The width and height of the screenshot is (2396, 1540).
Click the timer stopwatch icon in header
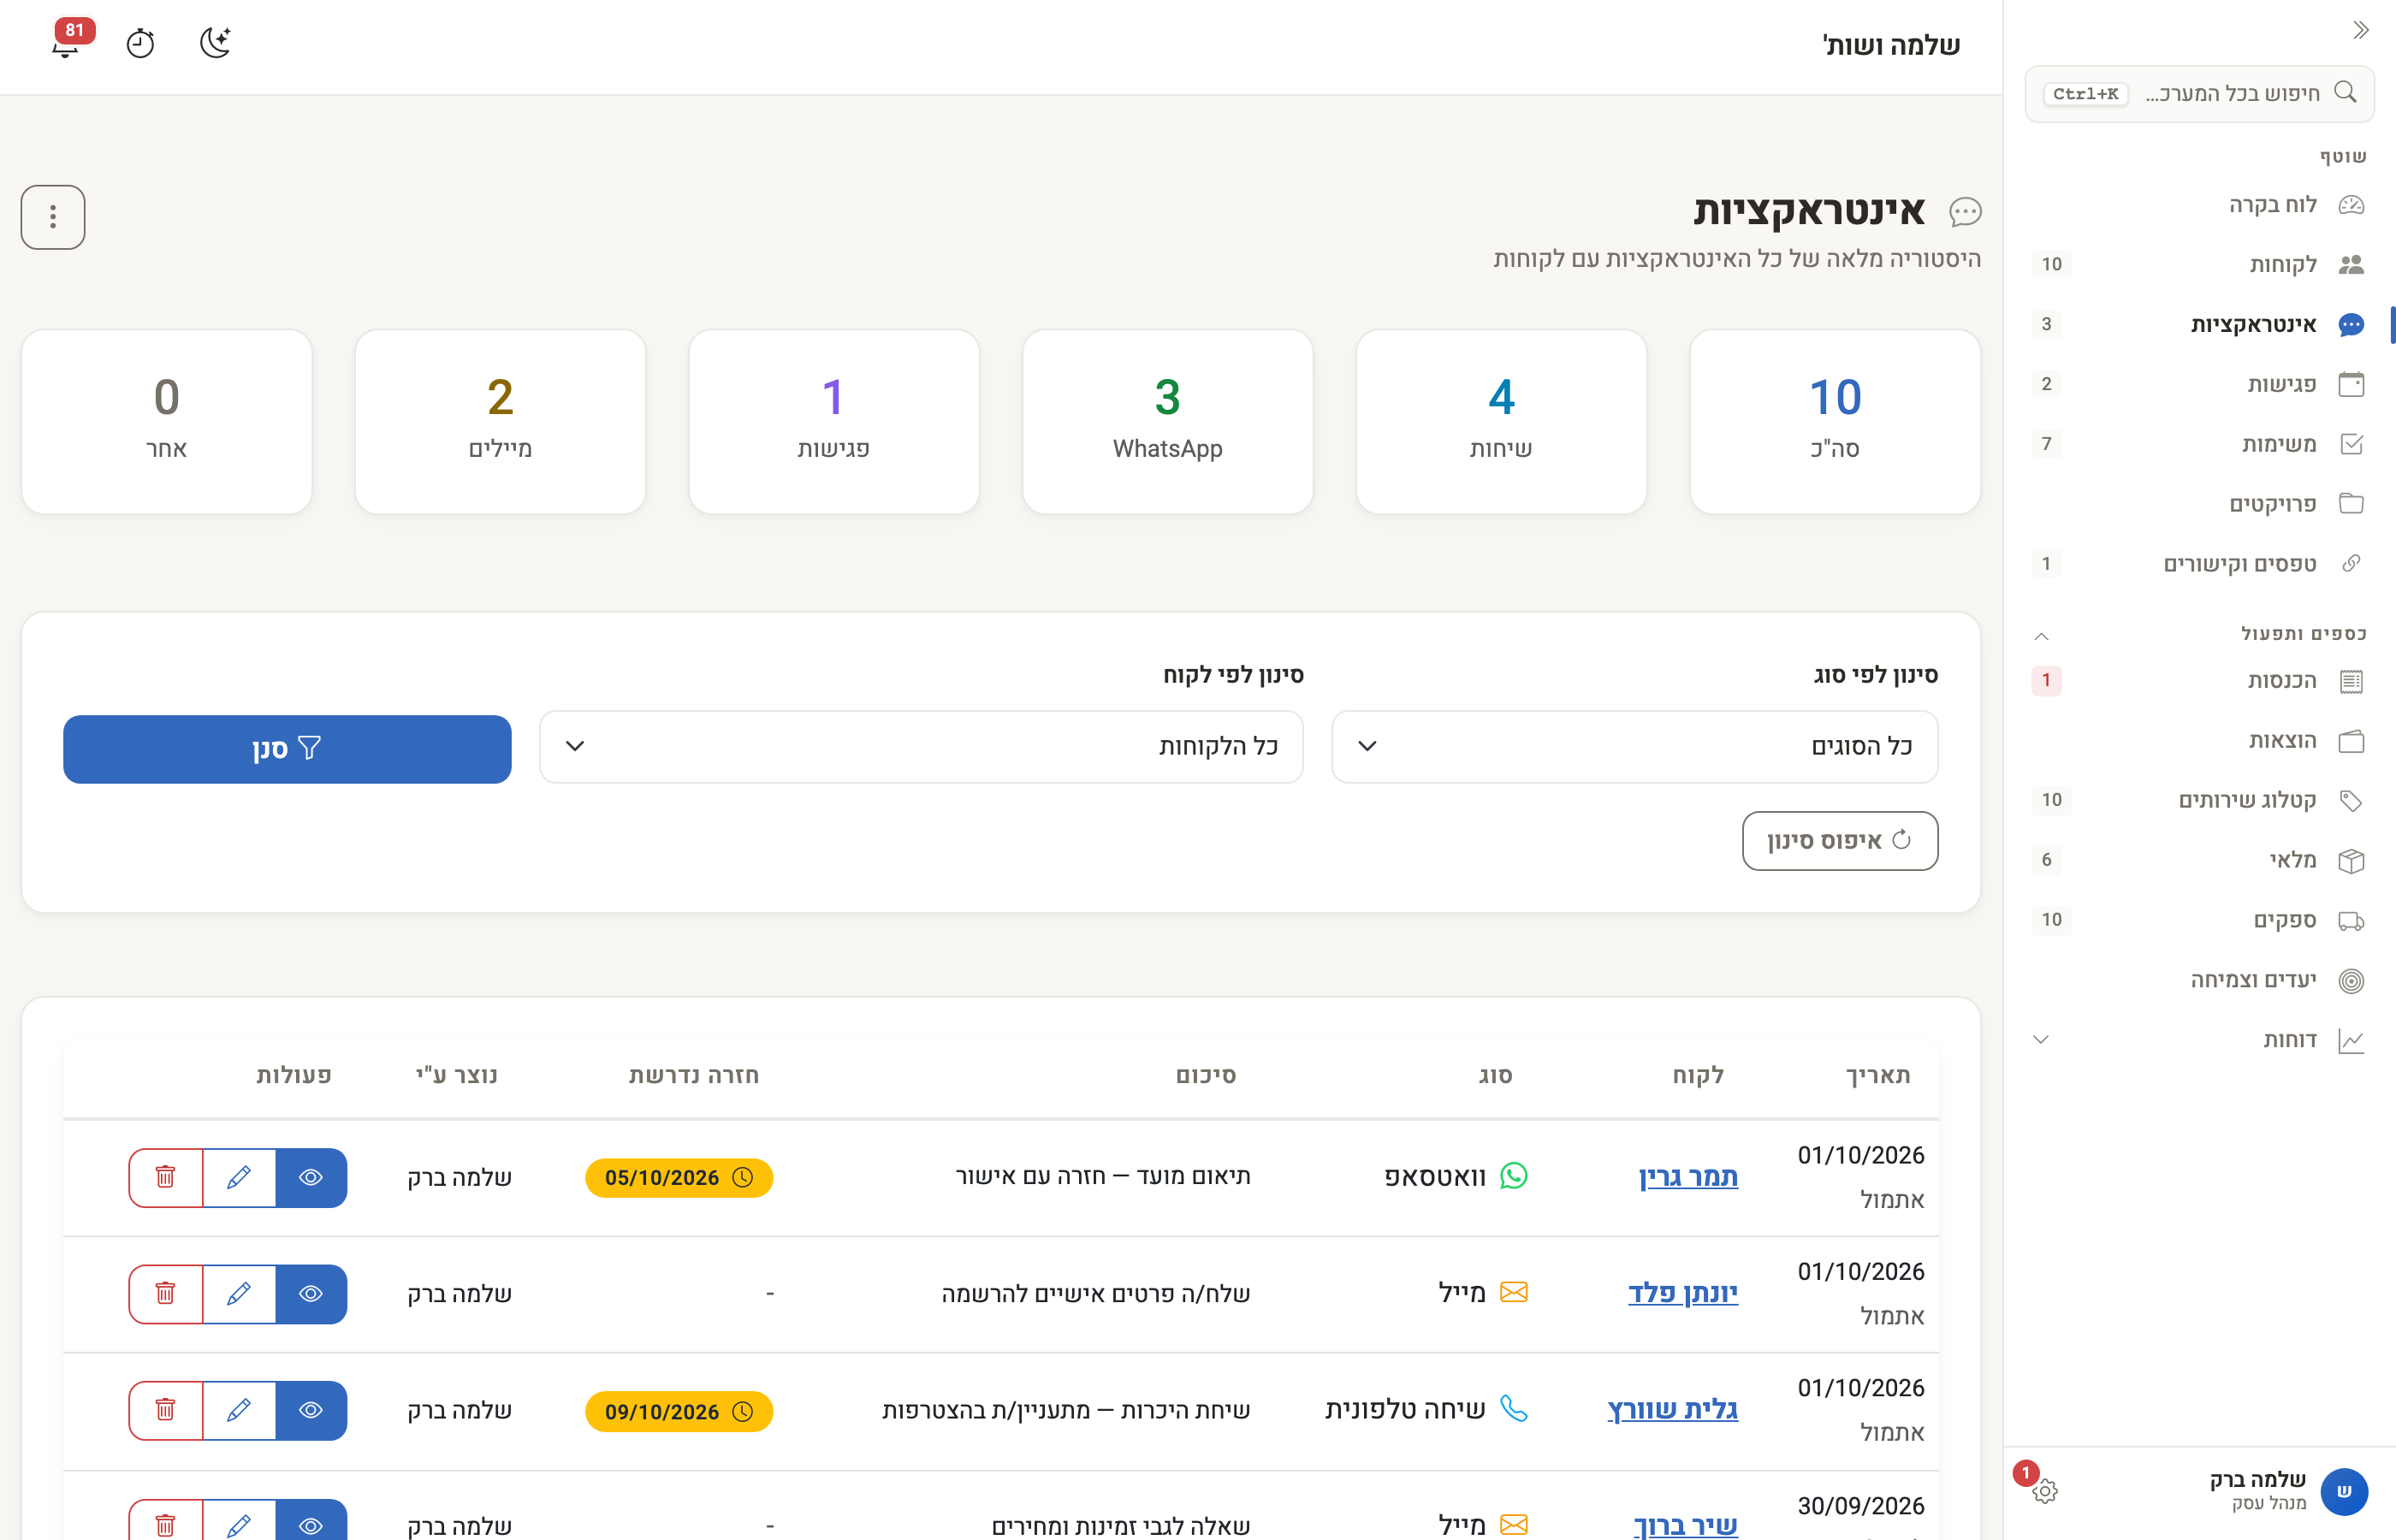pos(140,43)
